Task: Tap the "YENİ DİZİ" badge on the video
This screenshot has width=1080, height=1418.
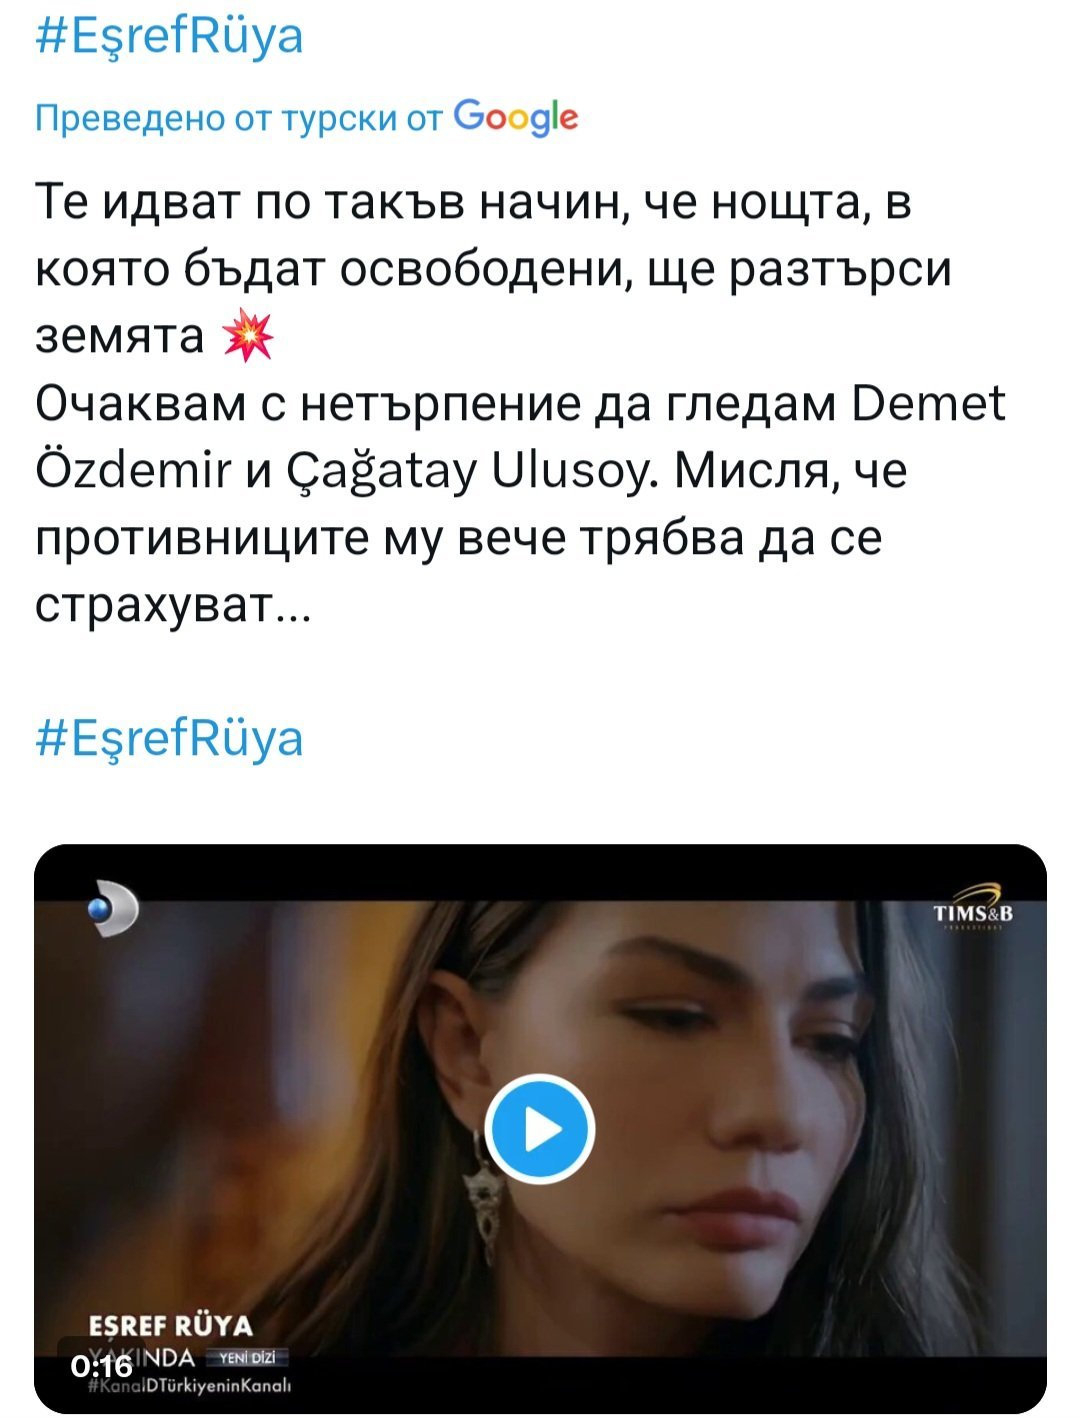Action: [x=247, y=1357]
